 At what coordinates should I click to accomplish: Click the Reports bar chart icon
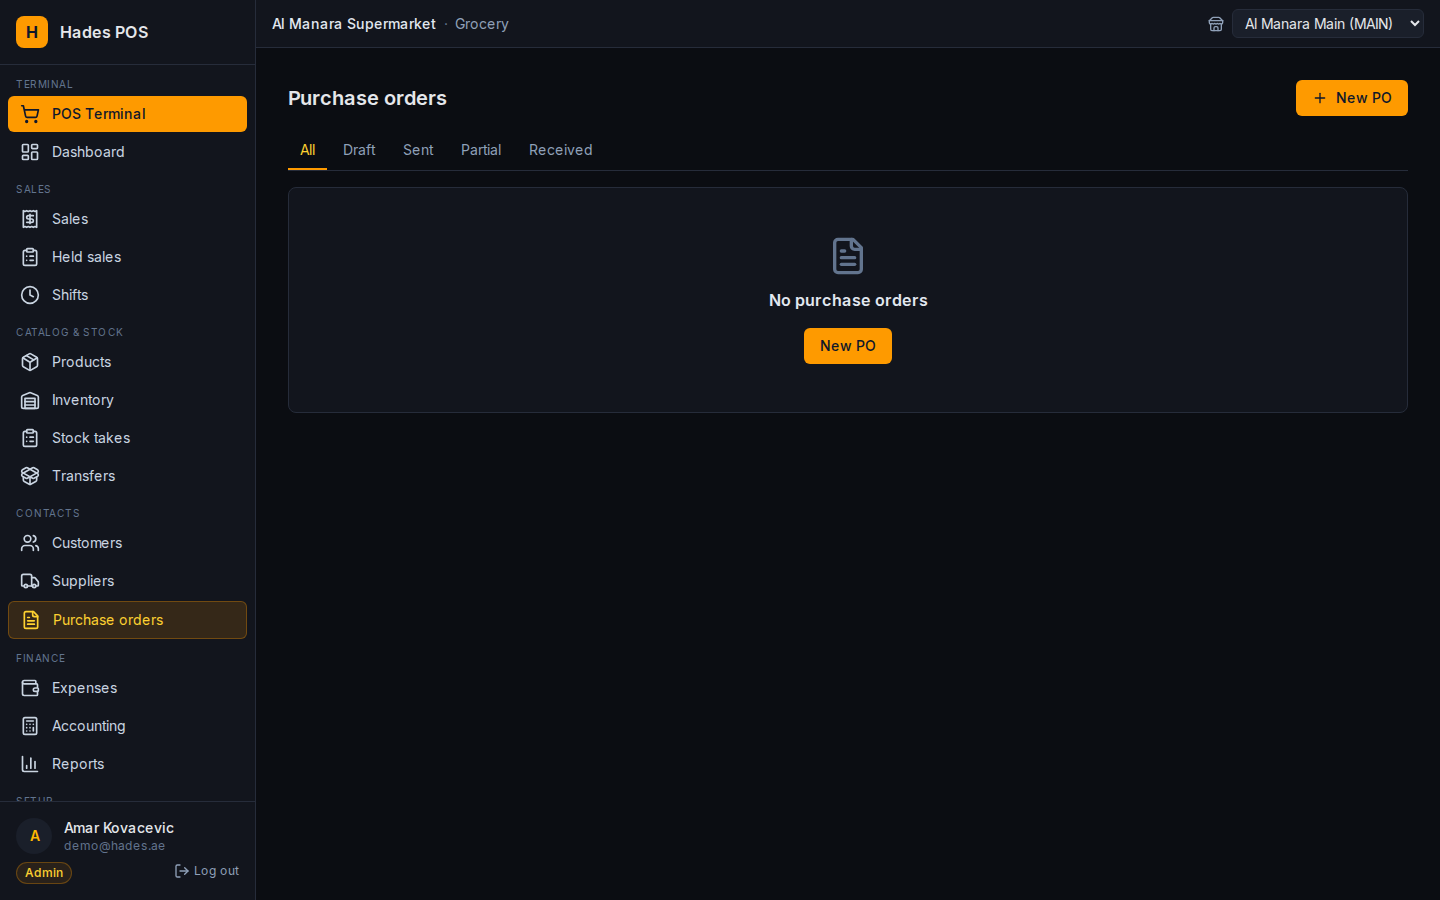click(30, 764)
